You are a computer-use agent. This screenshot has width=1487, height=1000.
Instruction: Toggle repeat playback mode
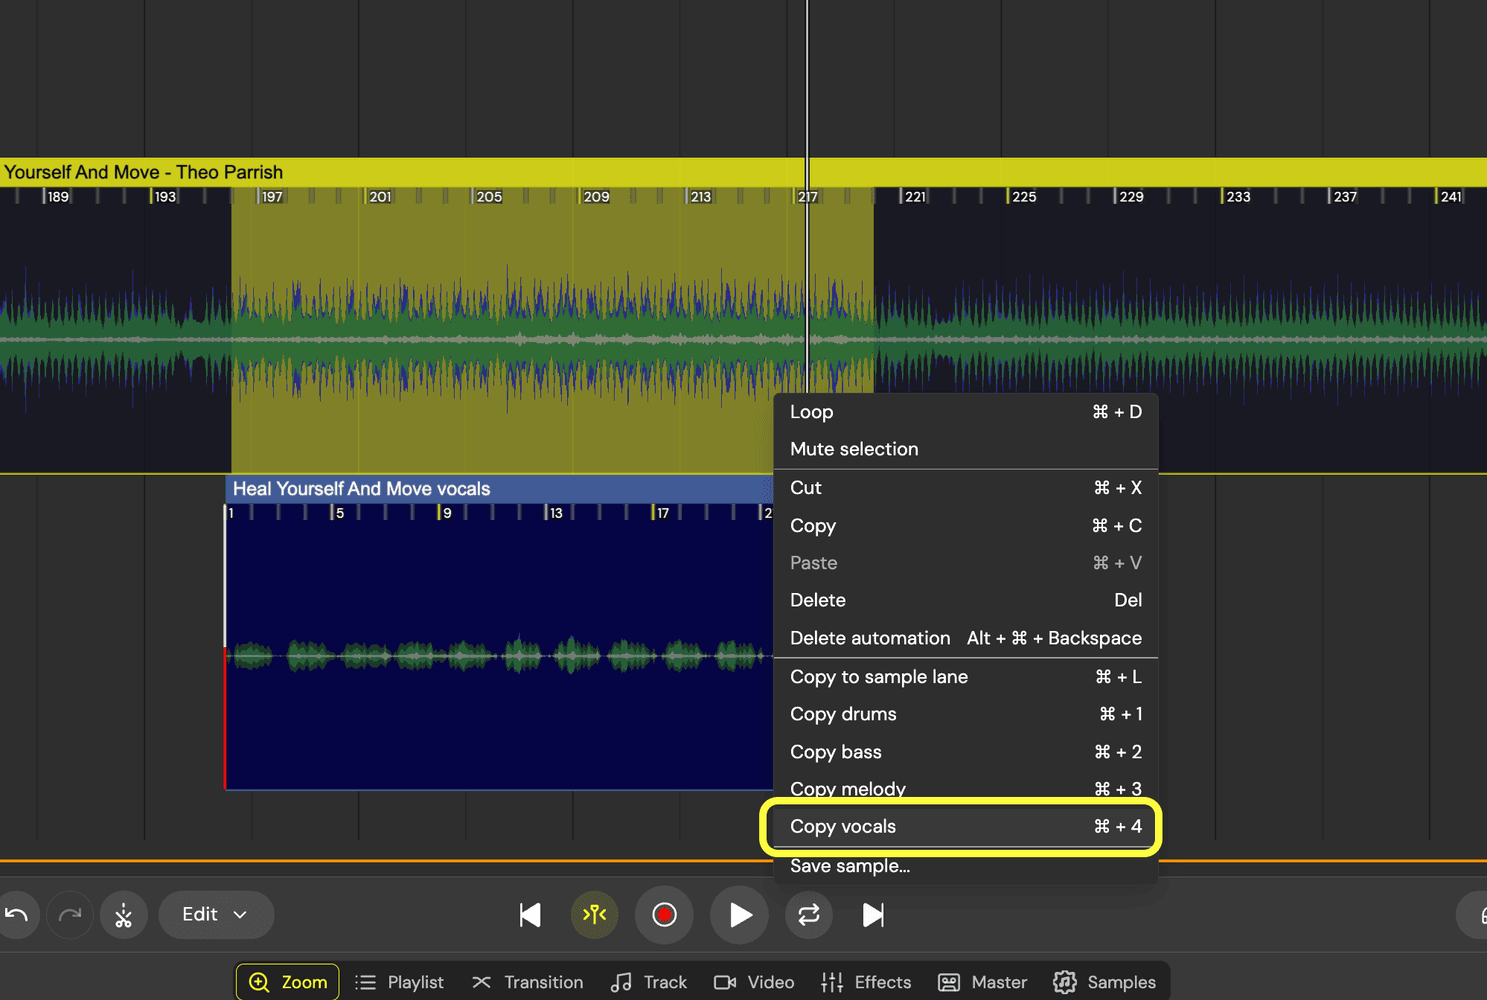808,914
